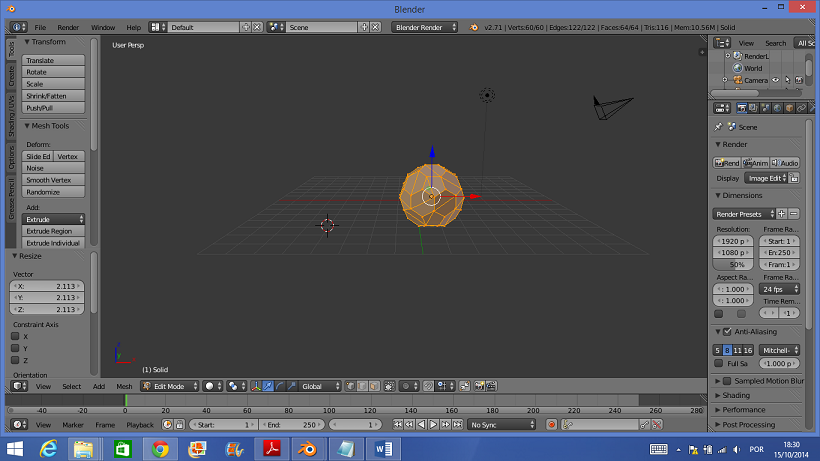Open the Render Layers properties tab icon
The height and width of the screenshot is (461, 820).
(x=753, y=108)
